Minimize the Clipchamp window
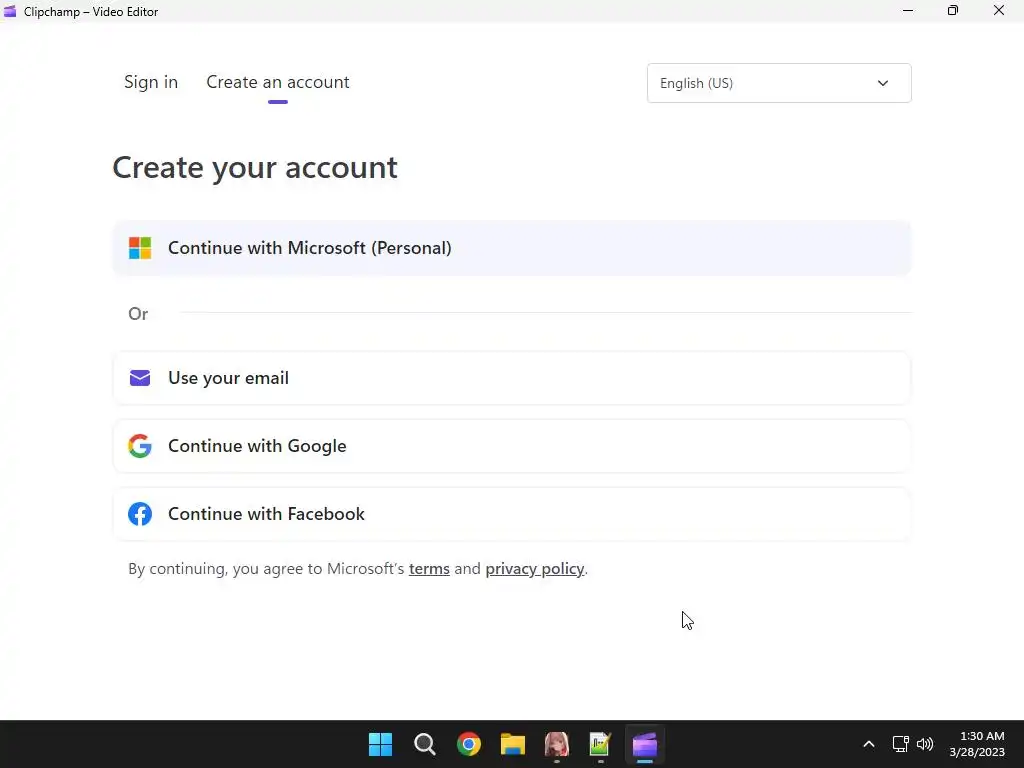 click(x=908, y=10)
